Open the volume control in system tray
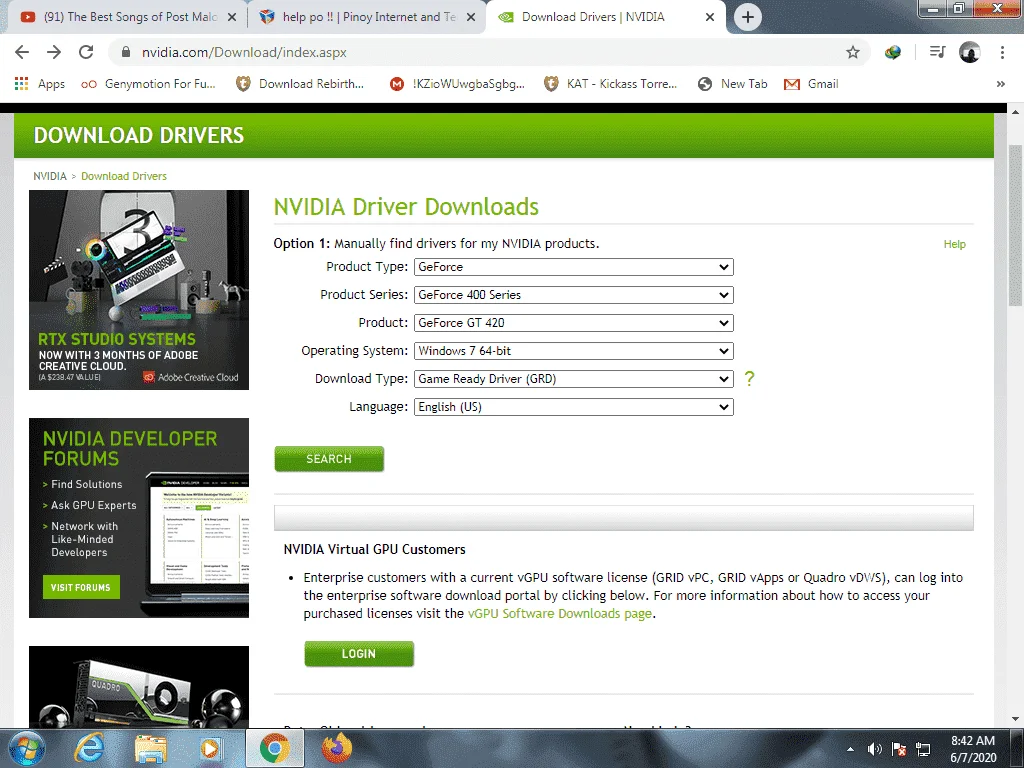Screen dimensions: 1024x768 tap(874, 749)
